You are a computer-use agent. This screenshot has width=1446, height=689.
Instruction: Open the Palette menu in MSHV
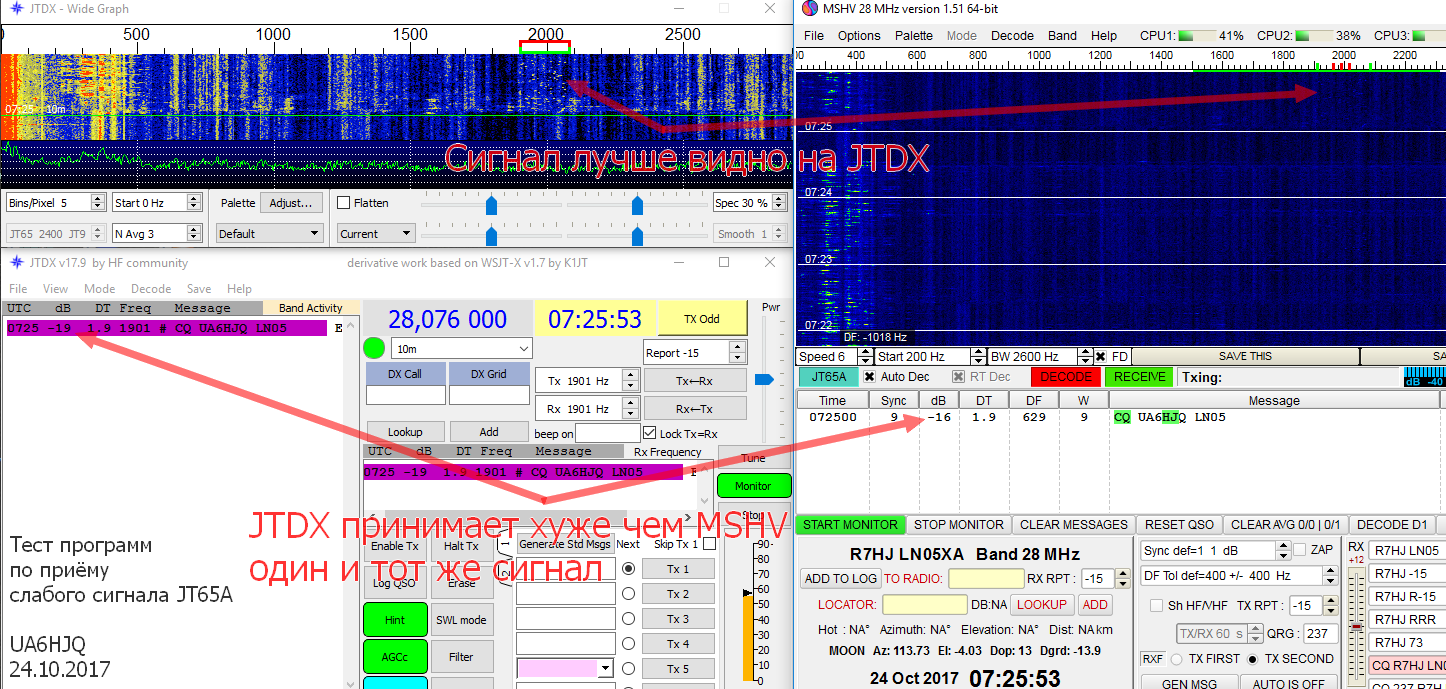[x=914, y=36]
